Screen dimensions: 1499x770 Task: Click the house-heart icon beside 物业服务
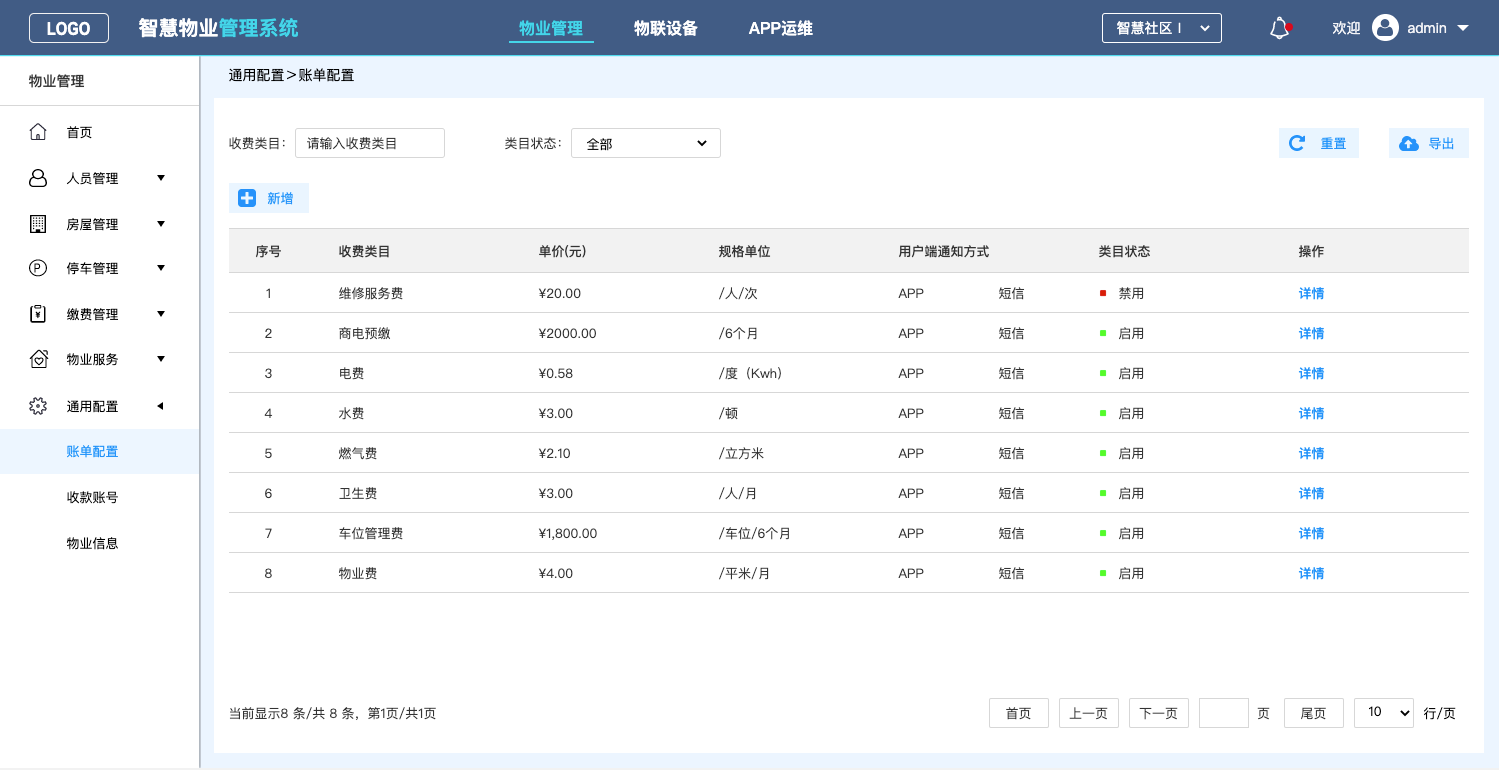[x=38, y=359]
